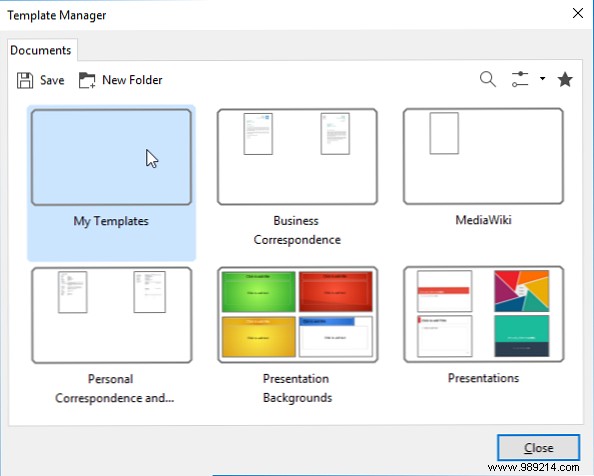Click the blue-header white background preview
This screenshot has height=476, width=594.
pos(336,337)
